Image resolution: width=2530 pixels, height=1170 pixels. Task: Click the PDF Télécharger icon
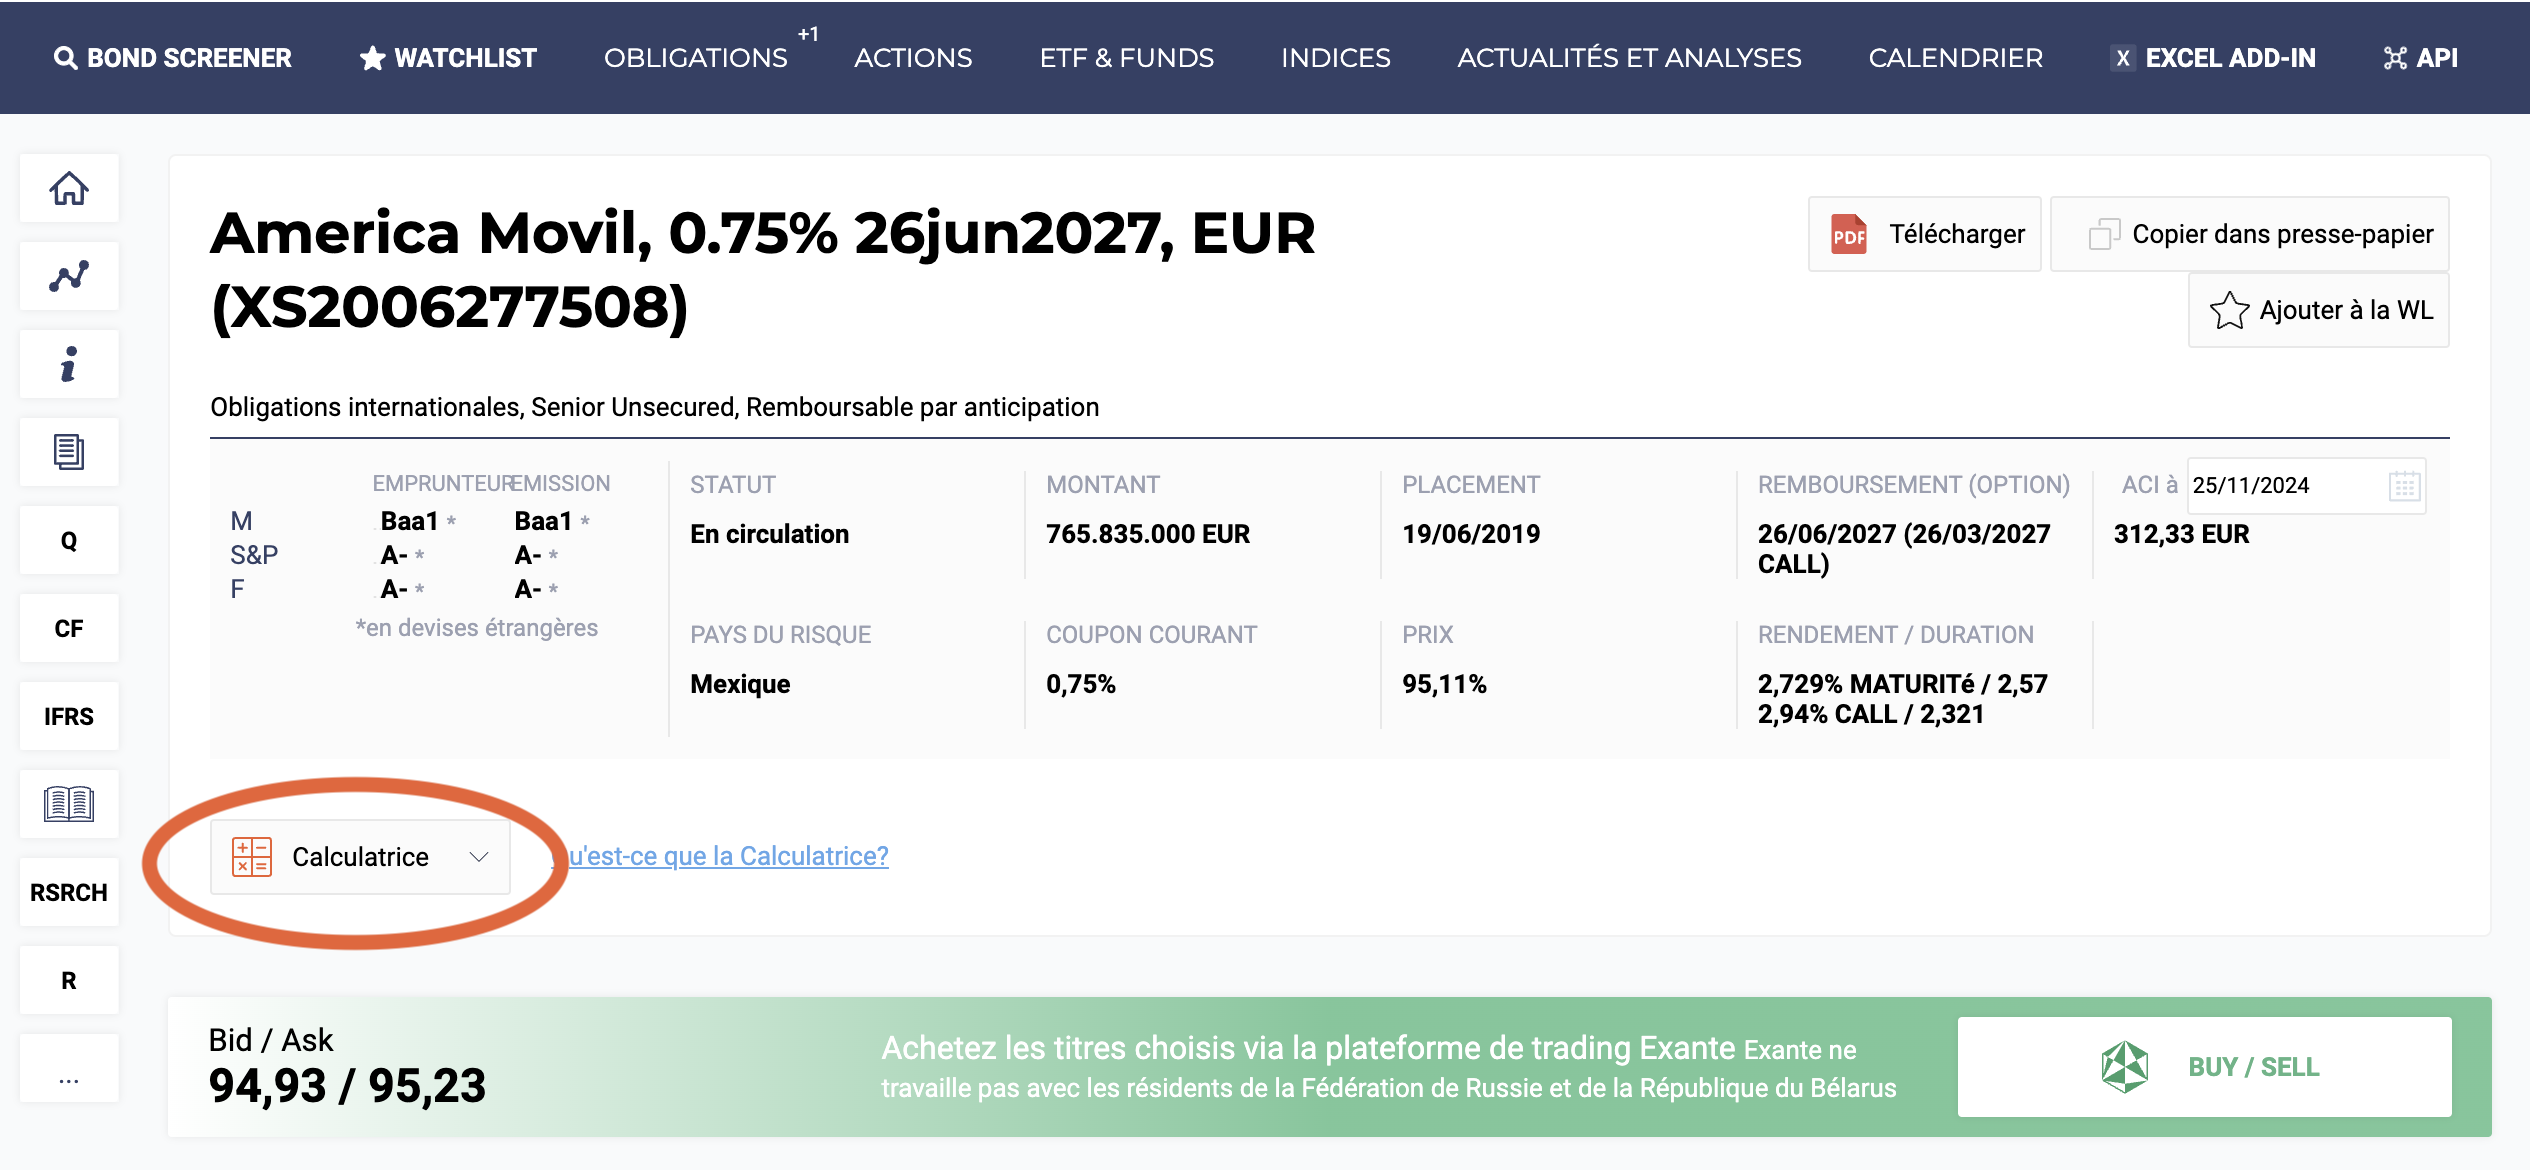(1849, 234)
